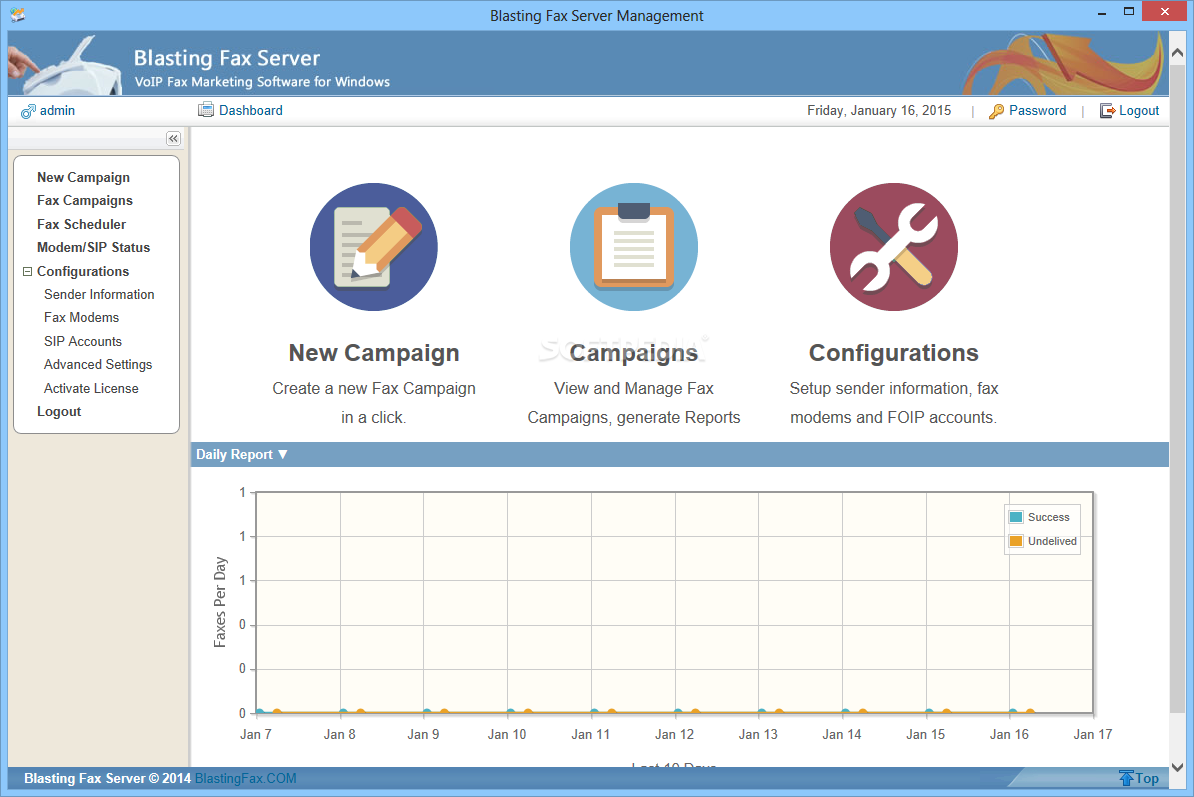Minimize the Blasting Fax Server window
The width and height of the screenshot is (1194, 797).
[x=1102, y=12]
